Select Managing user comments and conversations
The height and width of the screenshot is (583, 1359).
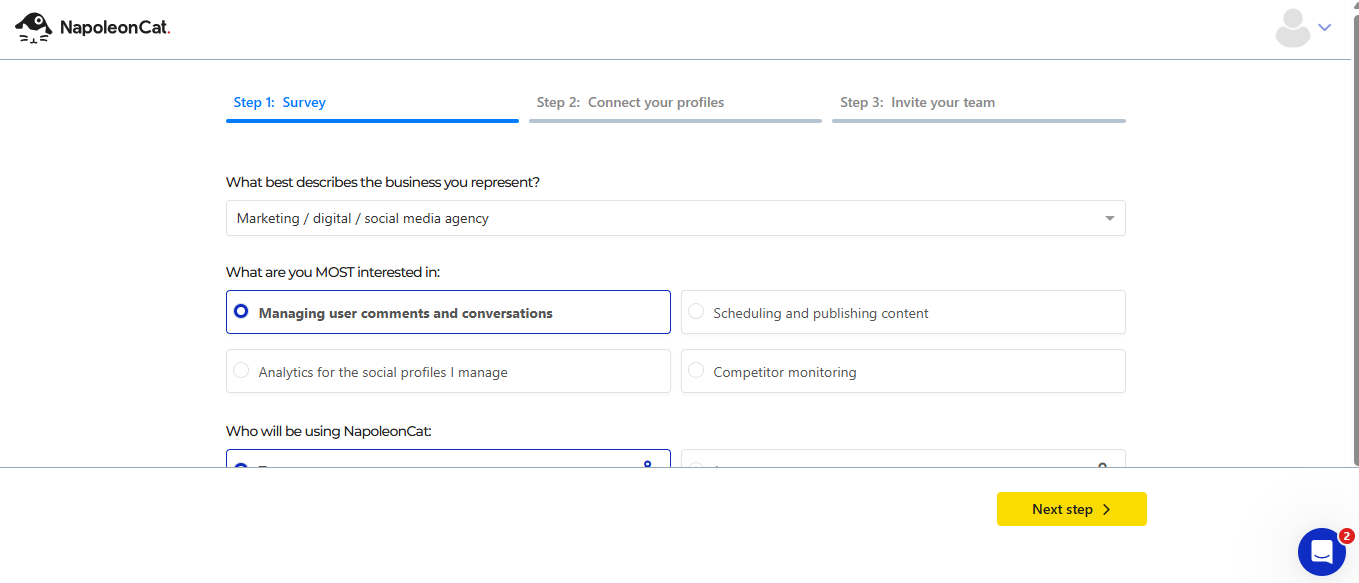[448, 312]
